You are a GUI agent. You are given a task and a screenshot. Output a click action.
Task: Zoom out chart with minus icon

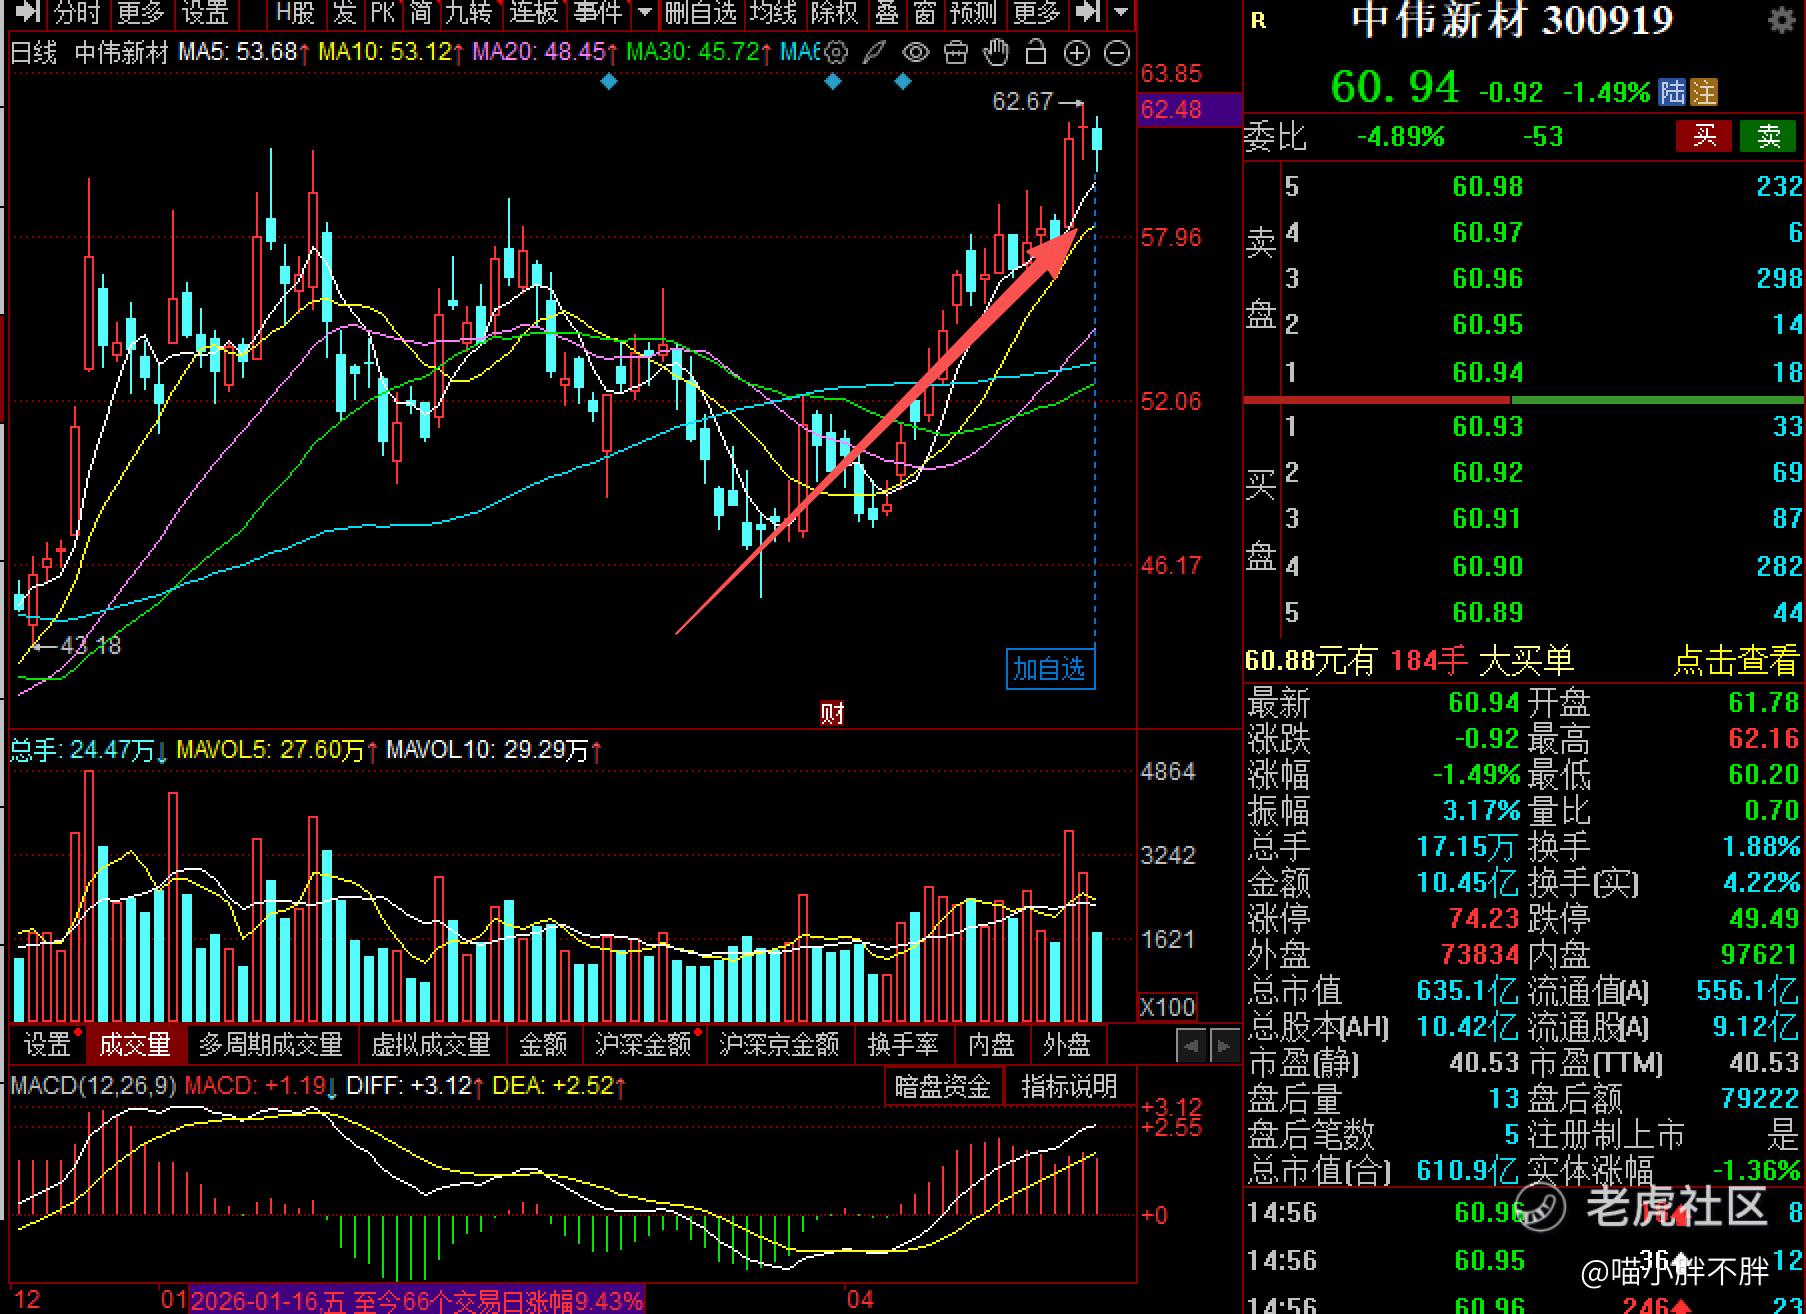click(1117, 53)
